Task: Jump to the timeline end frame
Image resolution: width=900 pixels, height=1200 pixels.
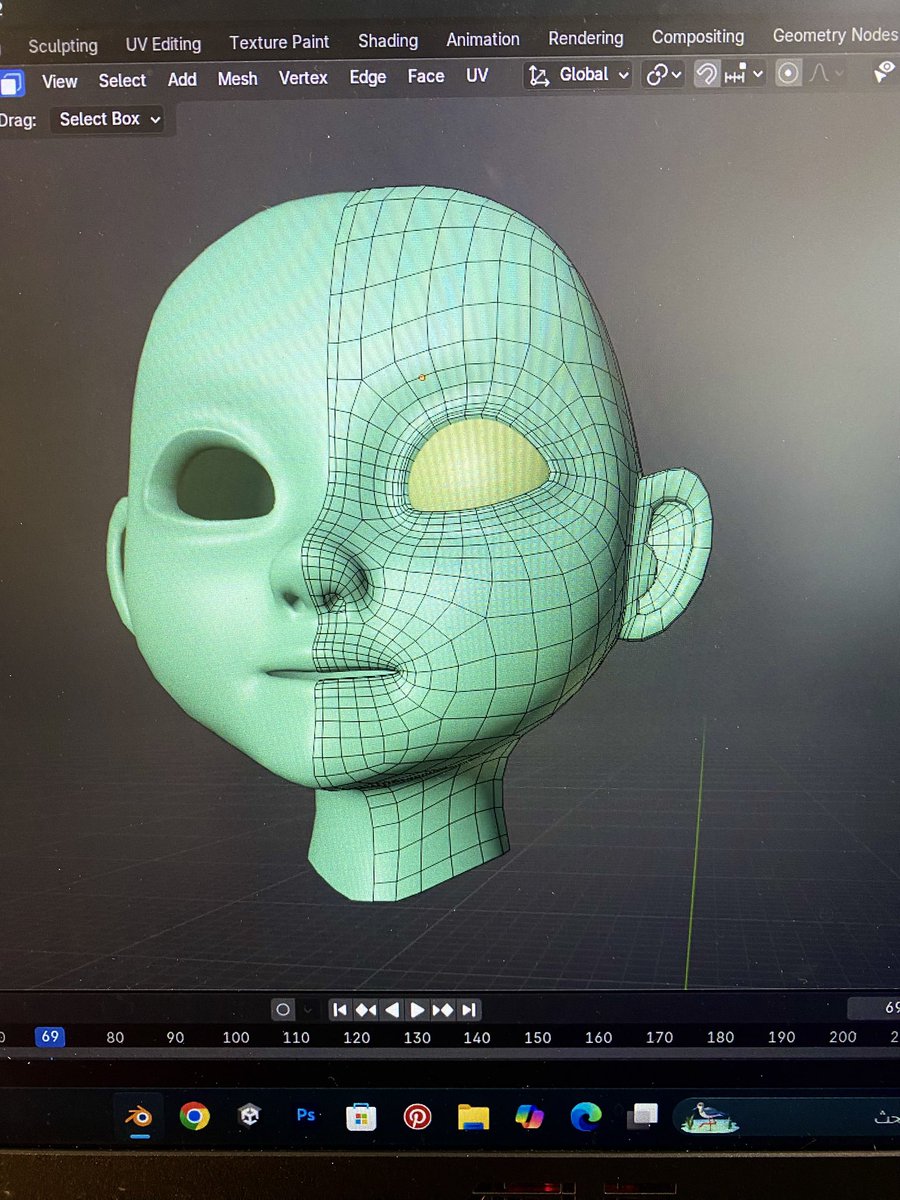Action: pos(469,1010)
